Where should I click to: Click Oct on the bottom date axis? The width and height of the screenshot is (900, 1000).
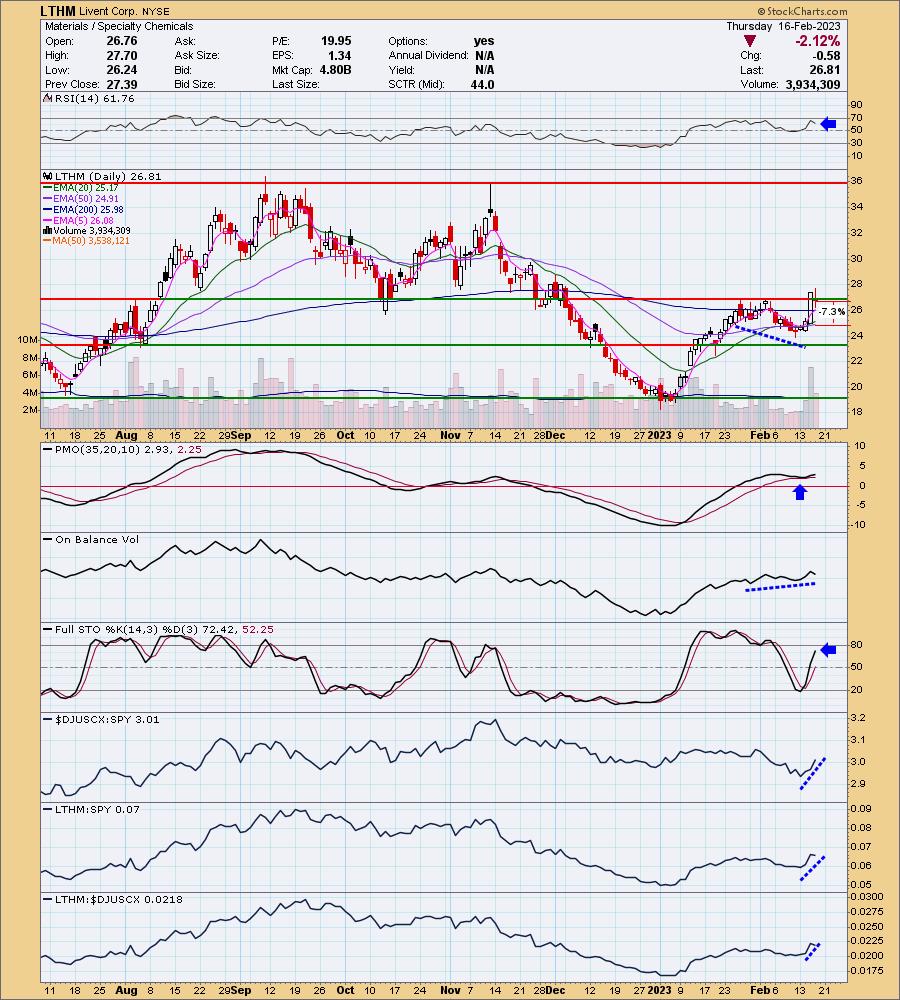345,990
